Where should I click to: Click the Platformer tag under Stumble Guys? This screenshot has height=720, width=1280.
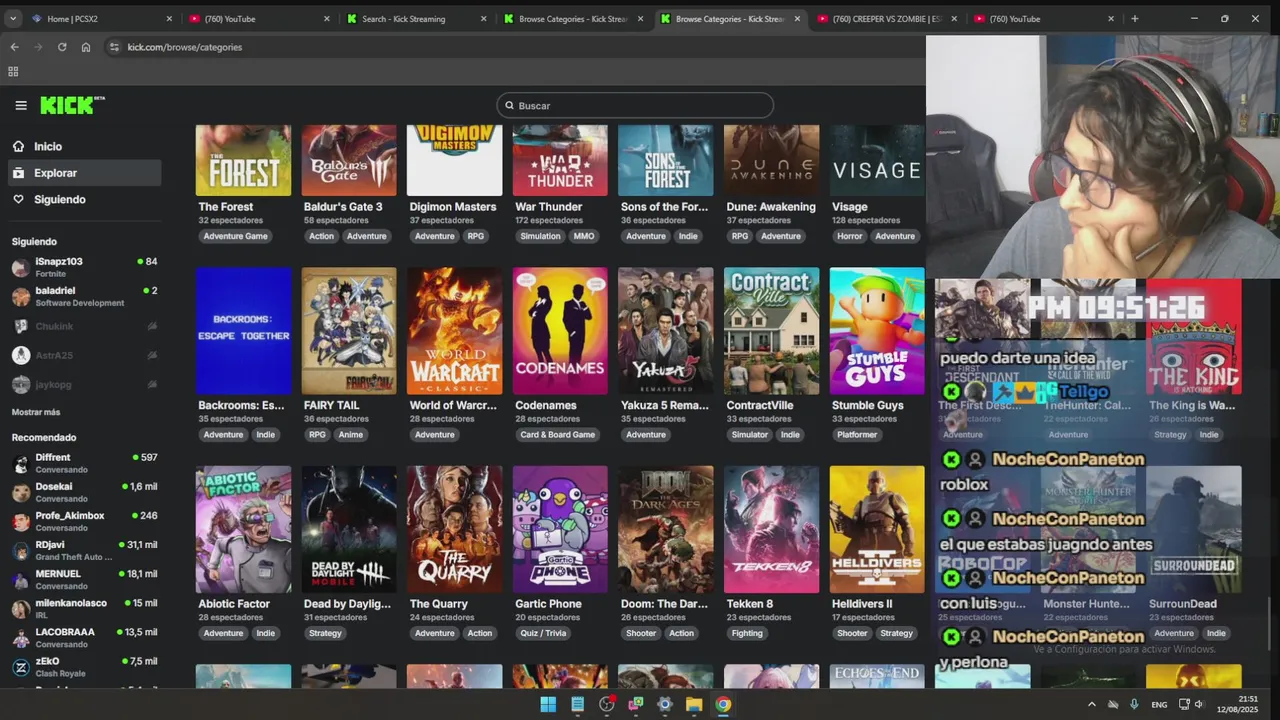(857, 435)
